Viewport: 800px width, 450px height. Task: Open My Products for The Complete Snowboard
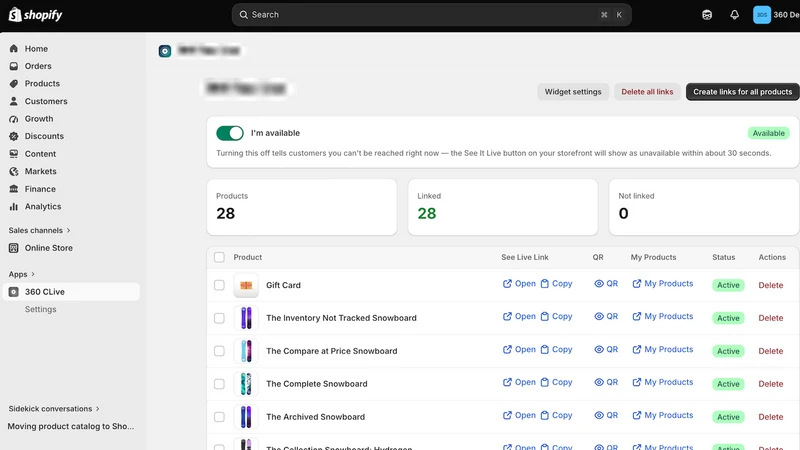663,382
